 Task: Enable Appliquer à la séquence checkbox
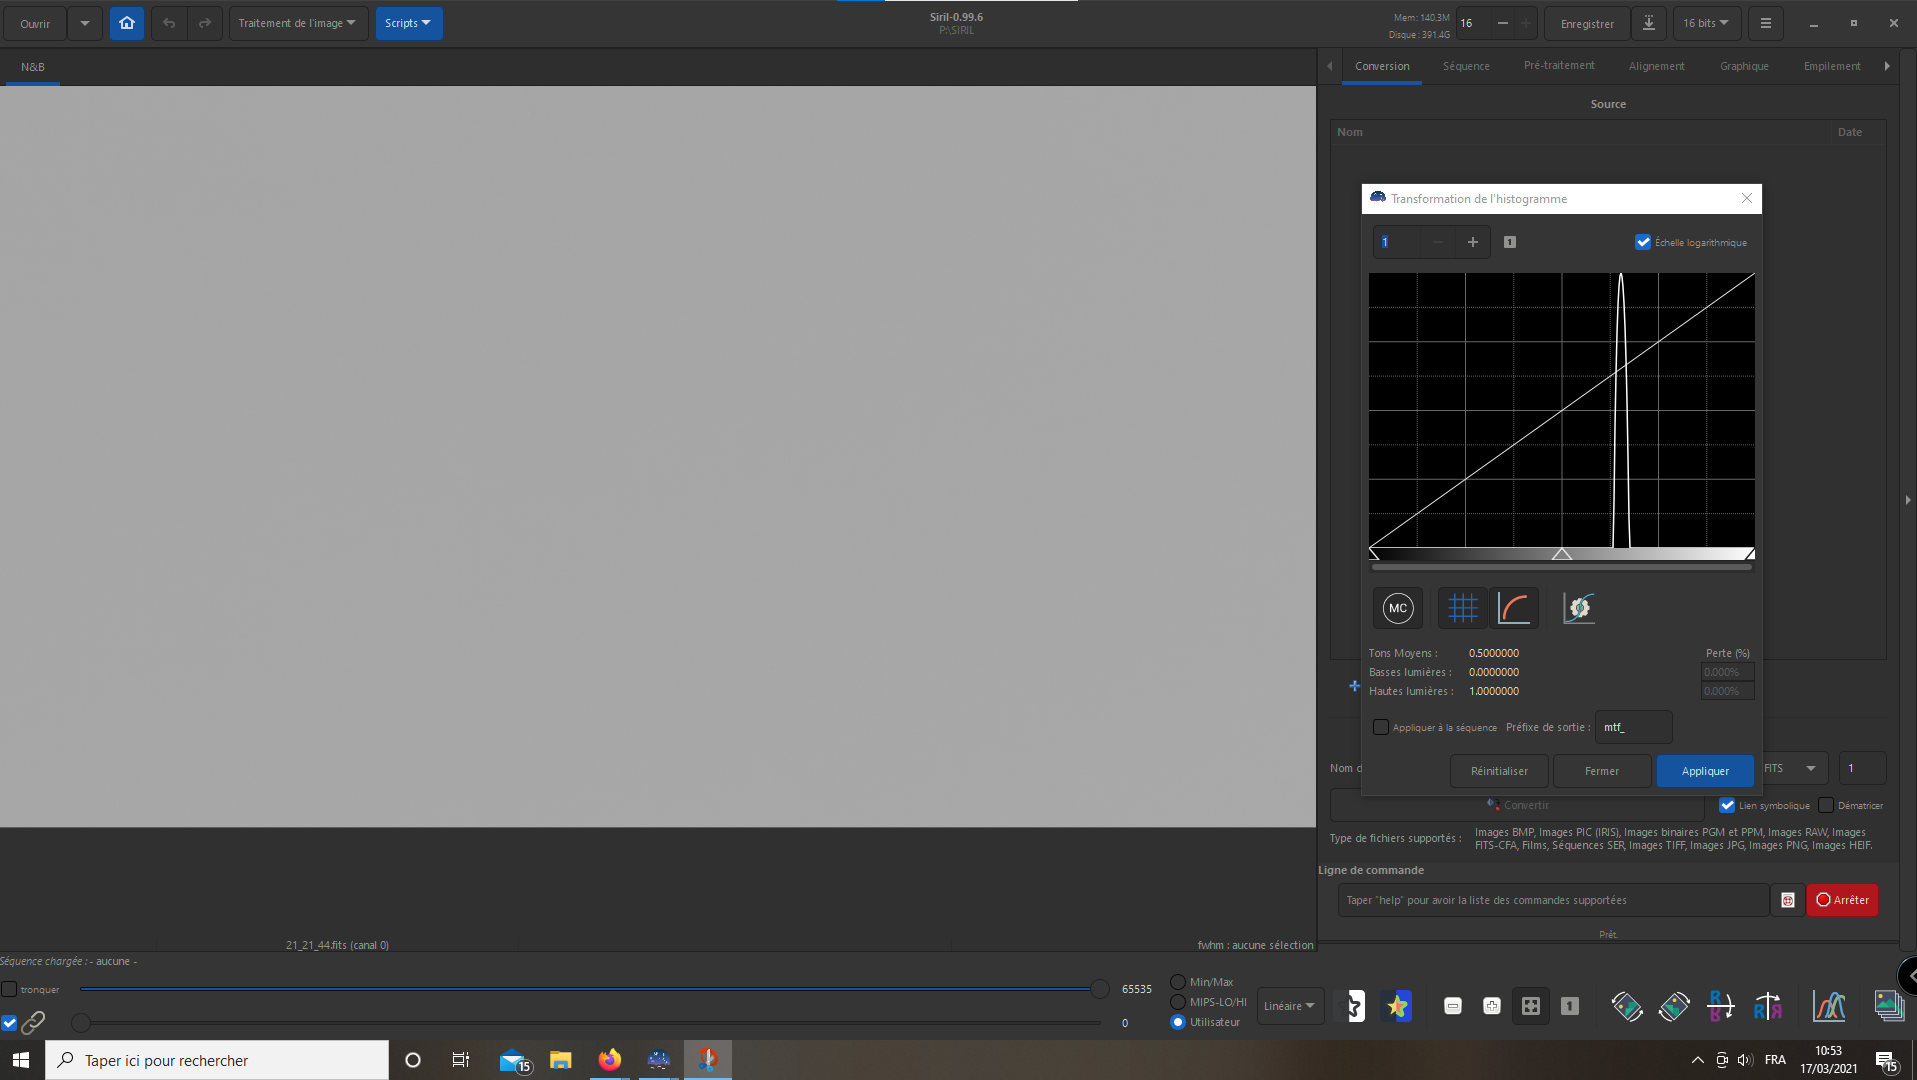pos(1381,727)
